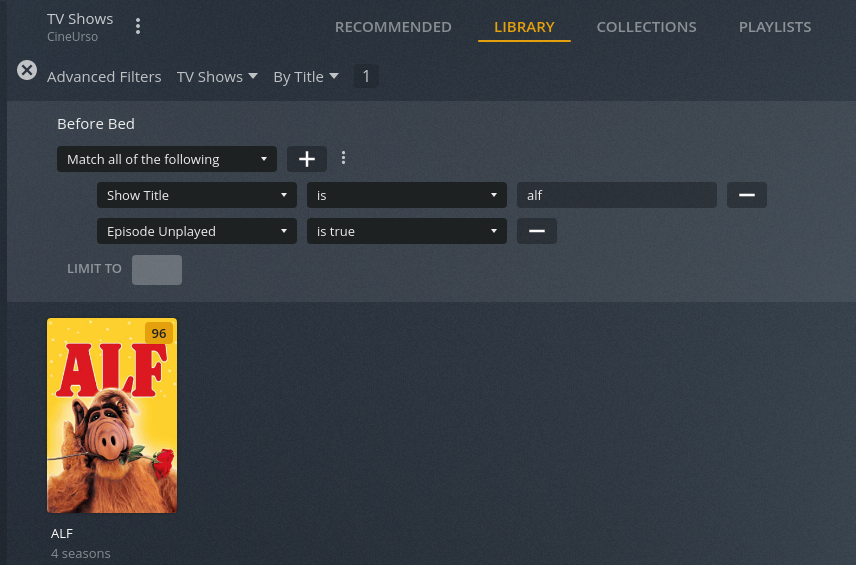The image size is (856, 565).
Task: Click the 96 unplayed badge on ALF
Action: [159, 333]
